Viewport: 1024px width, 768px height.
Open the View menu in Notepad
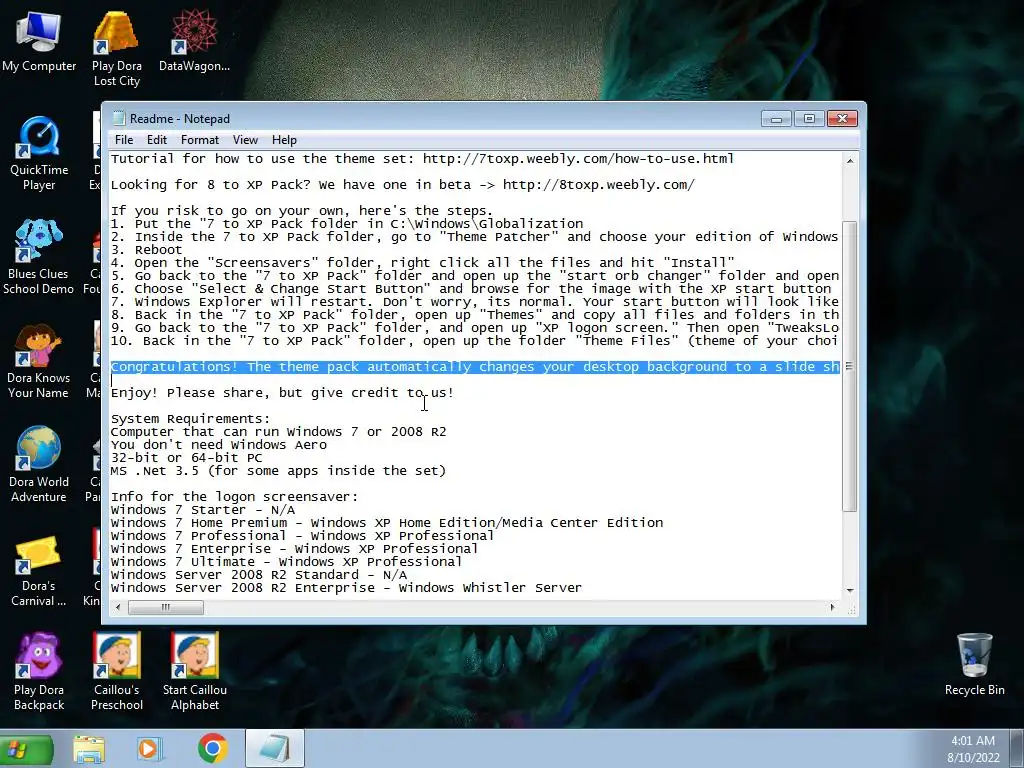click(246, 140)
